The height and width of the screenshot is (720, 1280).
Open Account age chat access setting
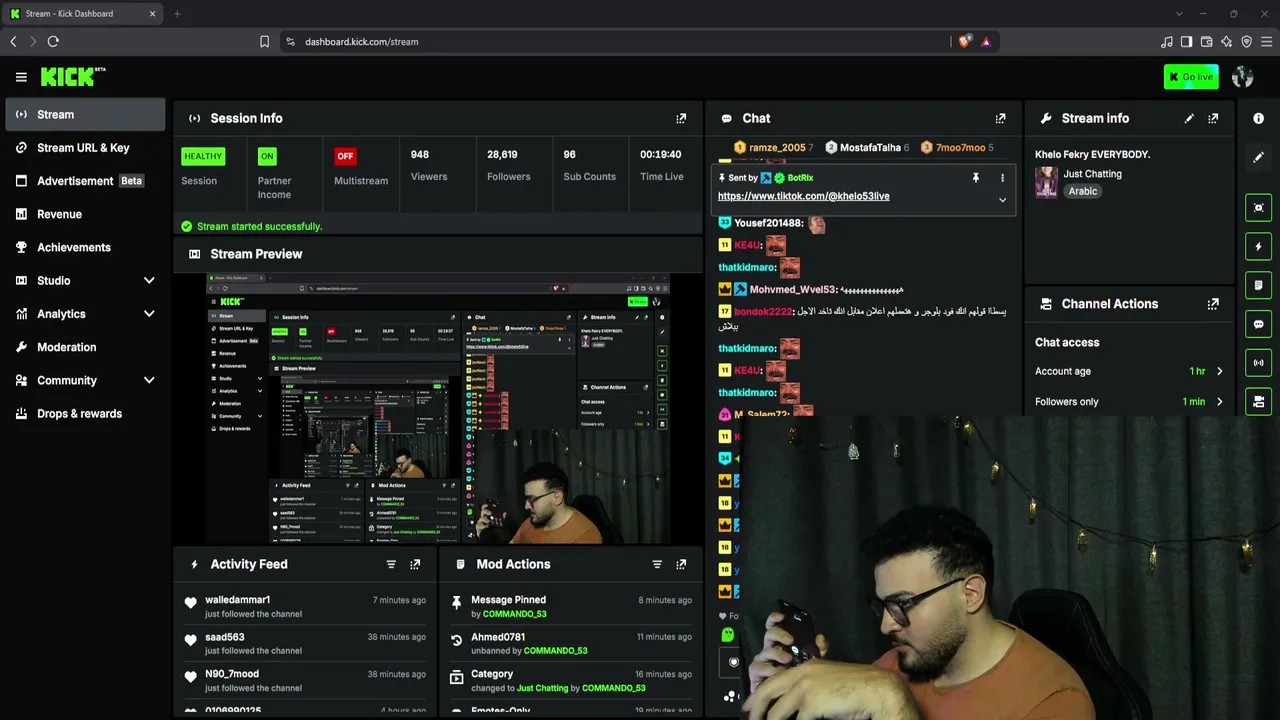coord(1129,371)
